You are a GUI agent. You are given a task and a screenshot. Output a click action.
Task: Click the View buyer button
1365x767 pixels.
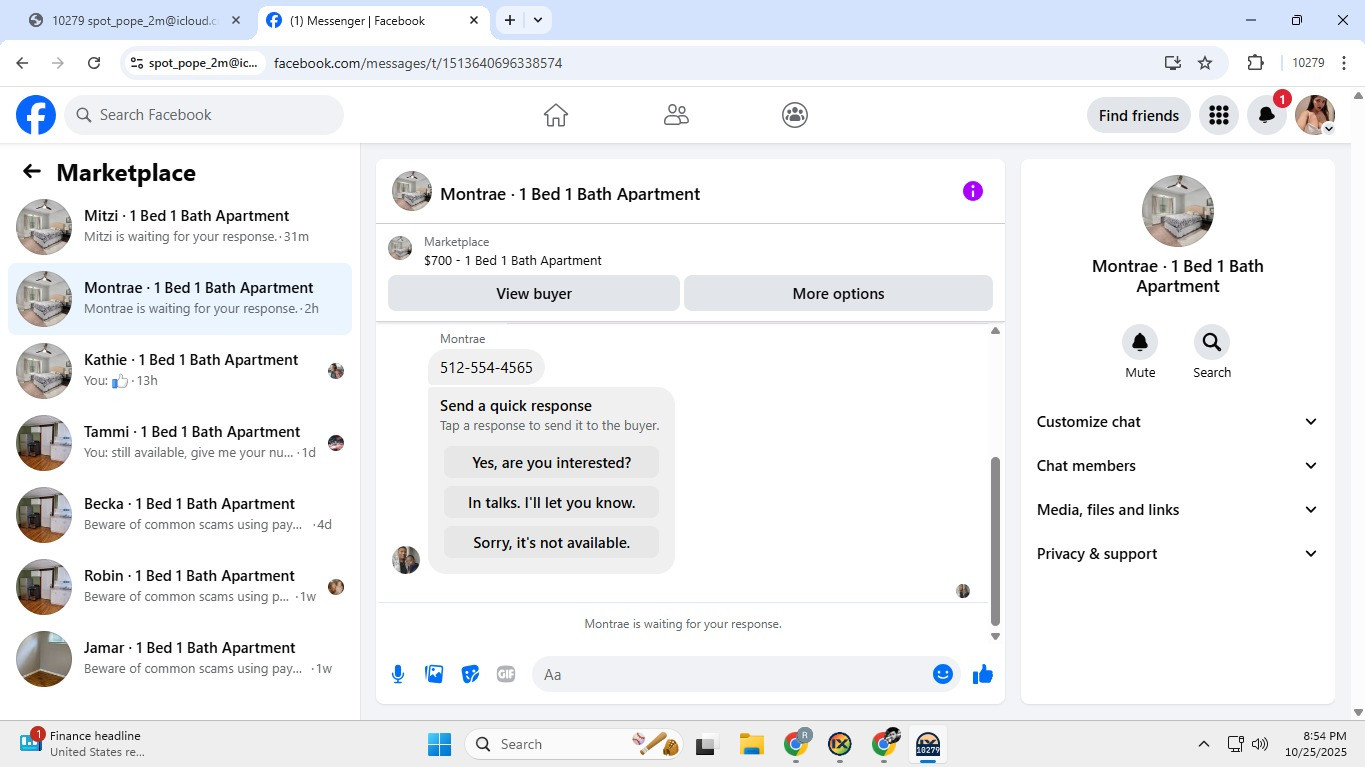(x=534, y=294)
